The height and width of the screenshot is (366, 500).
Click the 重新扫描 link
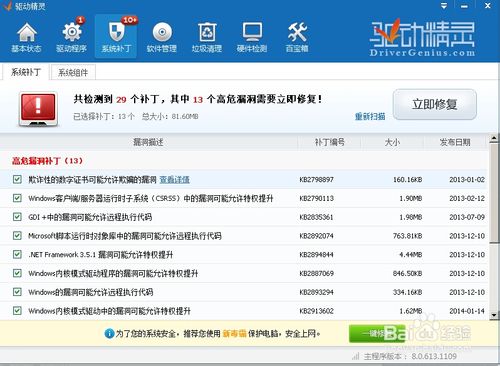(370, 116)
